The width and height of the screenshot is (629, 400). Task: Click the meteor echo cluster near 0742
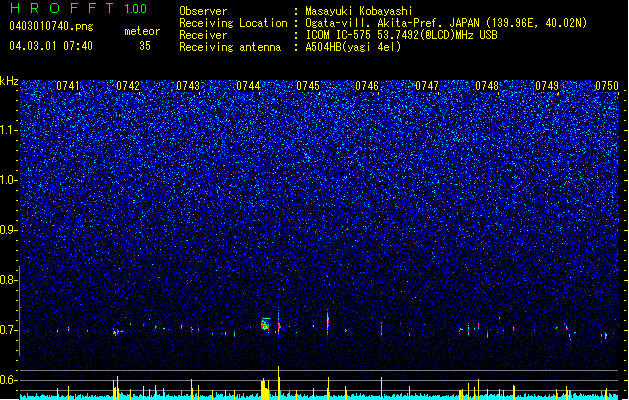118,332
